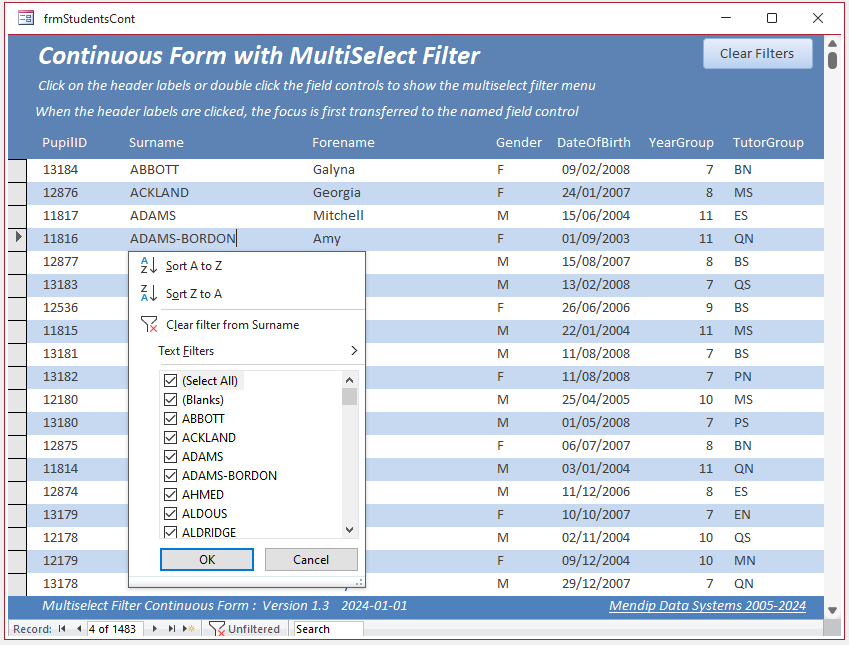Image resolution: width=849 pixels, height=645 pixels.
Task: Click the record number box 4 of 1483
Action: [x=115, y=629]
